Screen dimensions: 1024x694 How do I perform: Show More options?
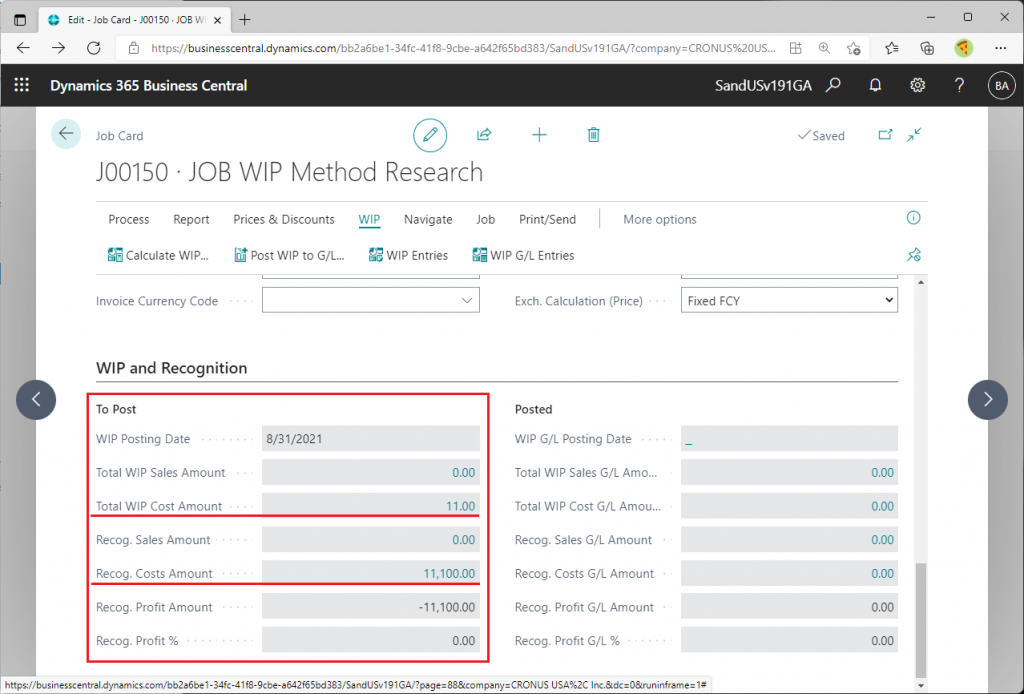click(x=660, y=219)
